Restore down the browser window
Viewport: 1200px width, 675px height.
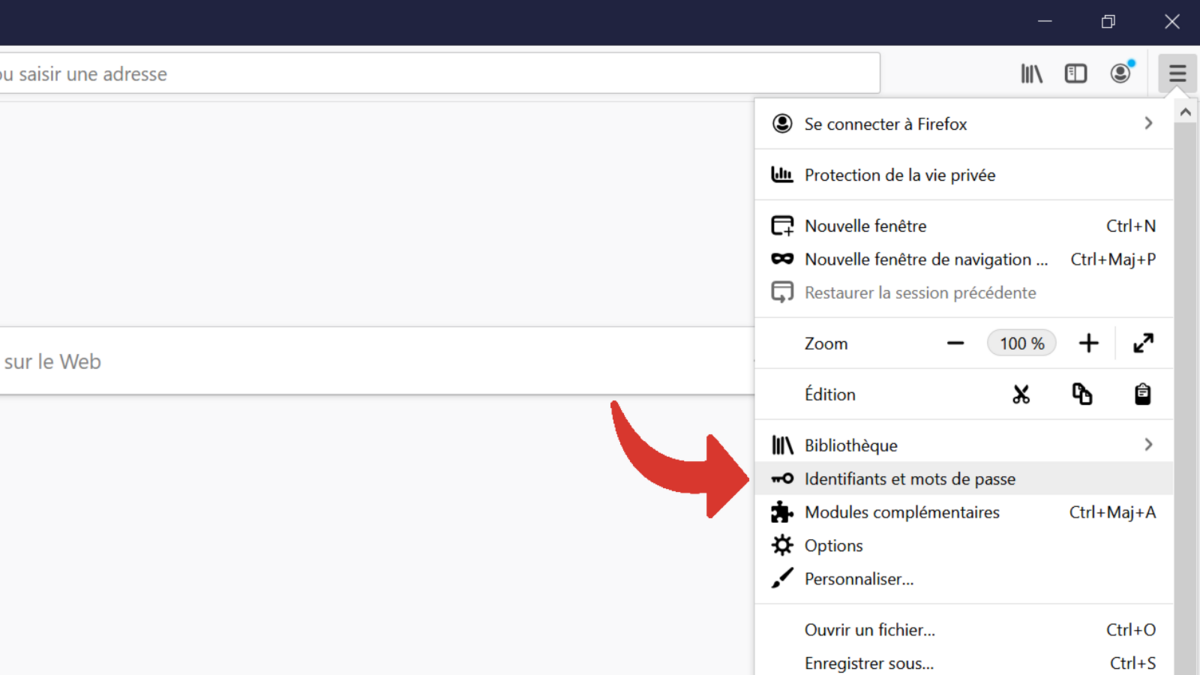point(1108,22)
